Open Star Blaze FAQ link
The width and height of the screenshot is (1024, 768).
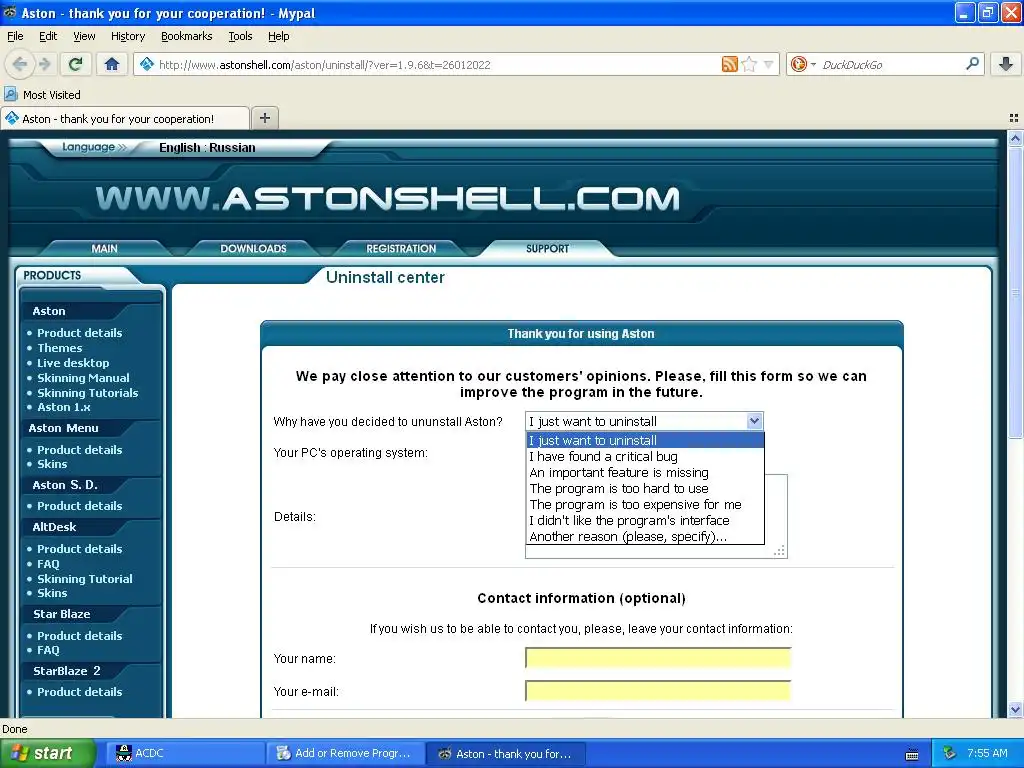point(48,650)
